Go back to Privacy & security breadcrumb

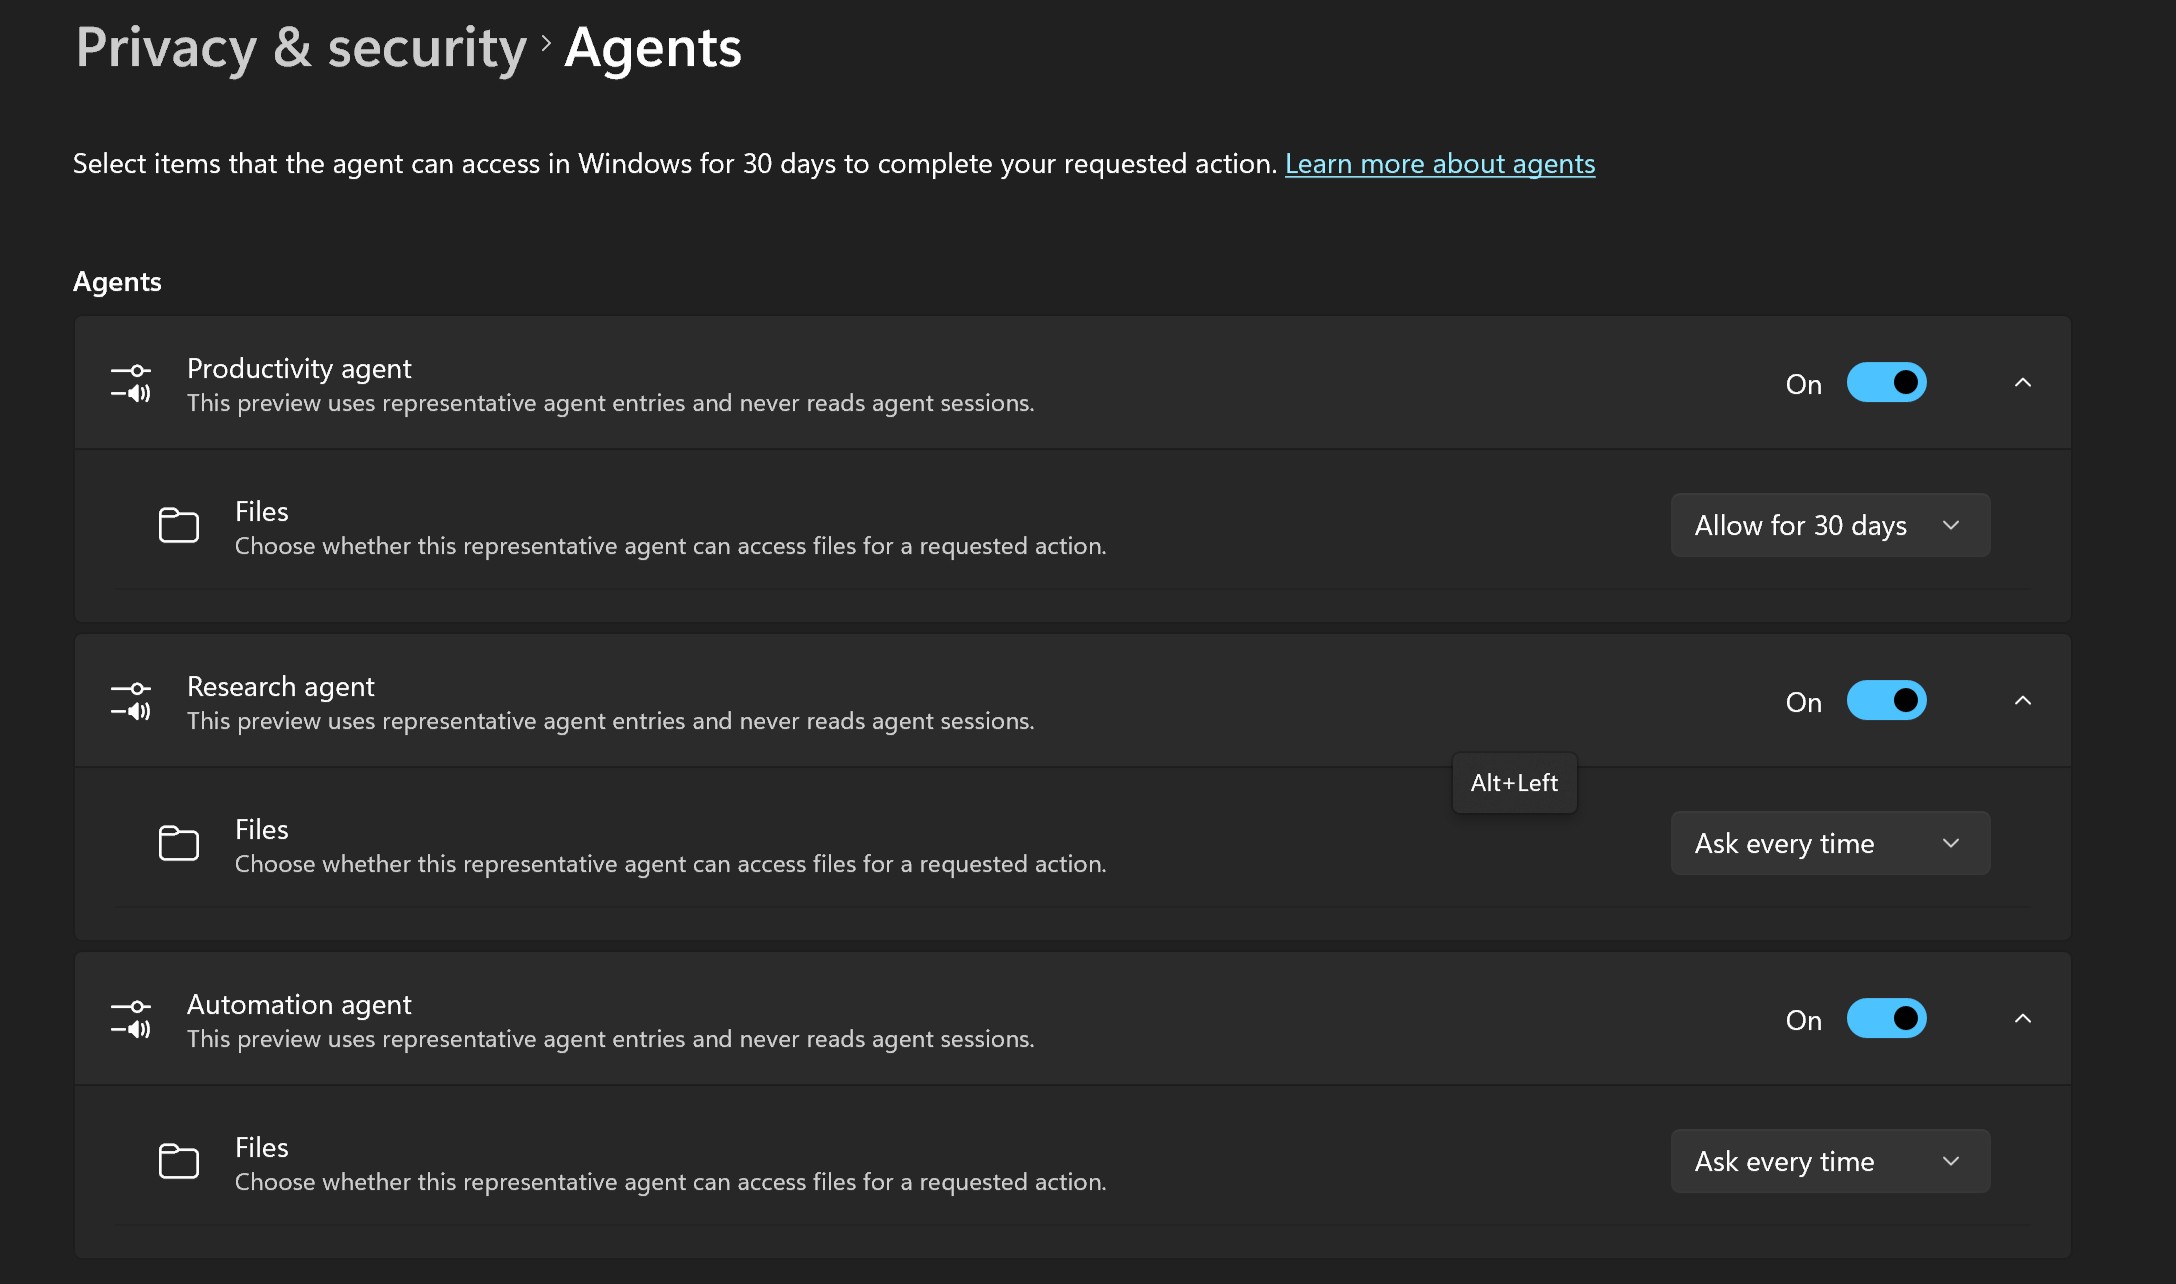click(x=301, y=48)
